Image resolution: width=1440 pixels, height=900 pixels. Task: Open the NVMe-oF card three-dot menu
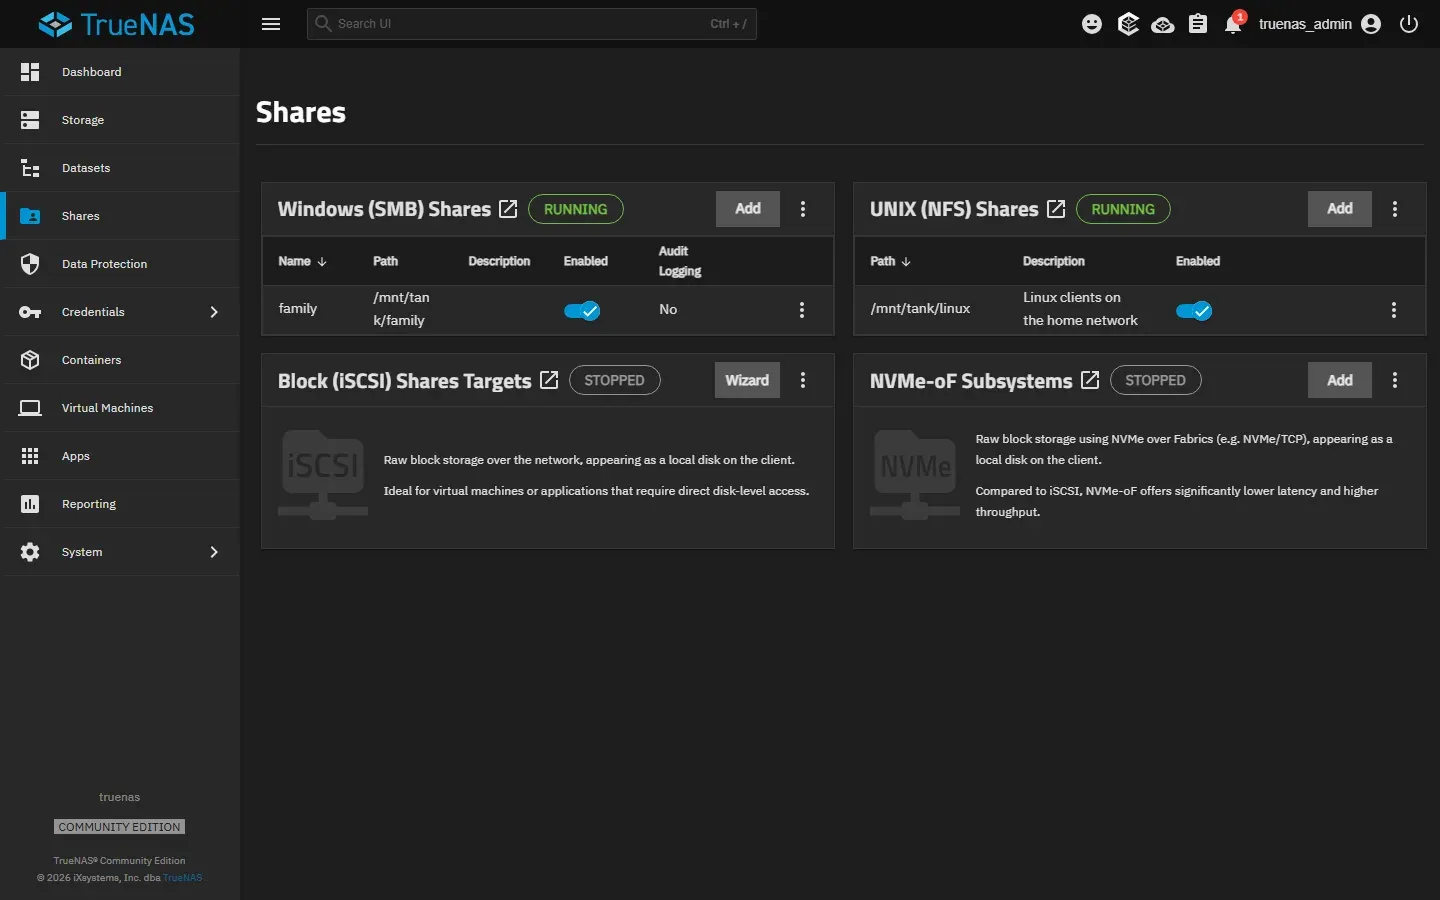tap(1395, 380)
